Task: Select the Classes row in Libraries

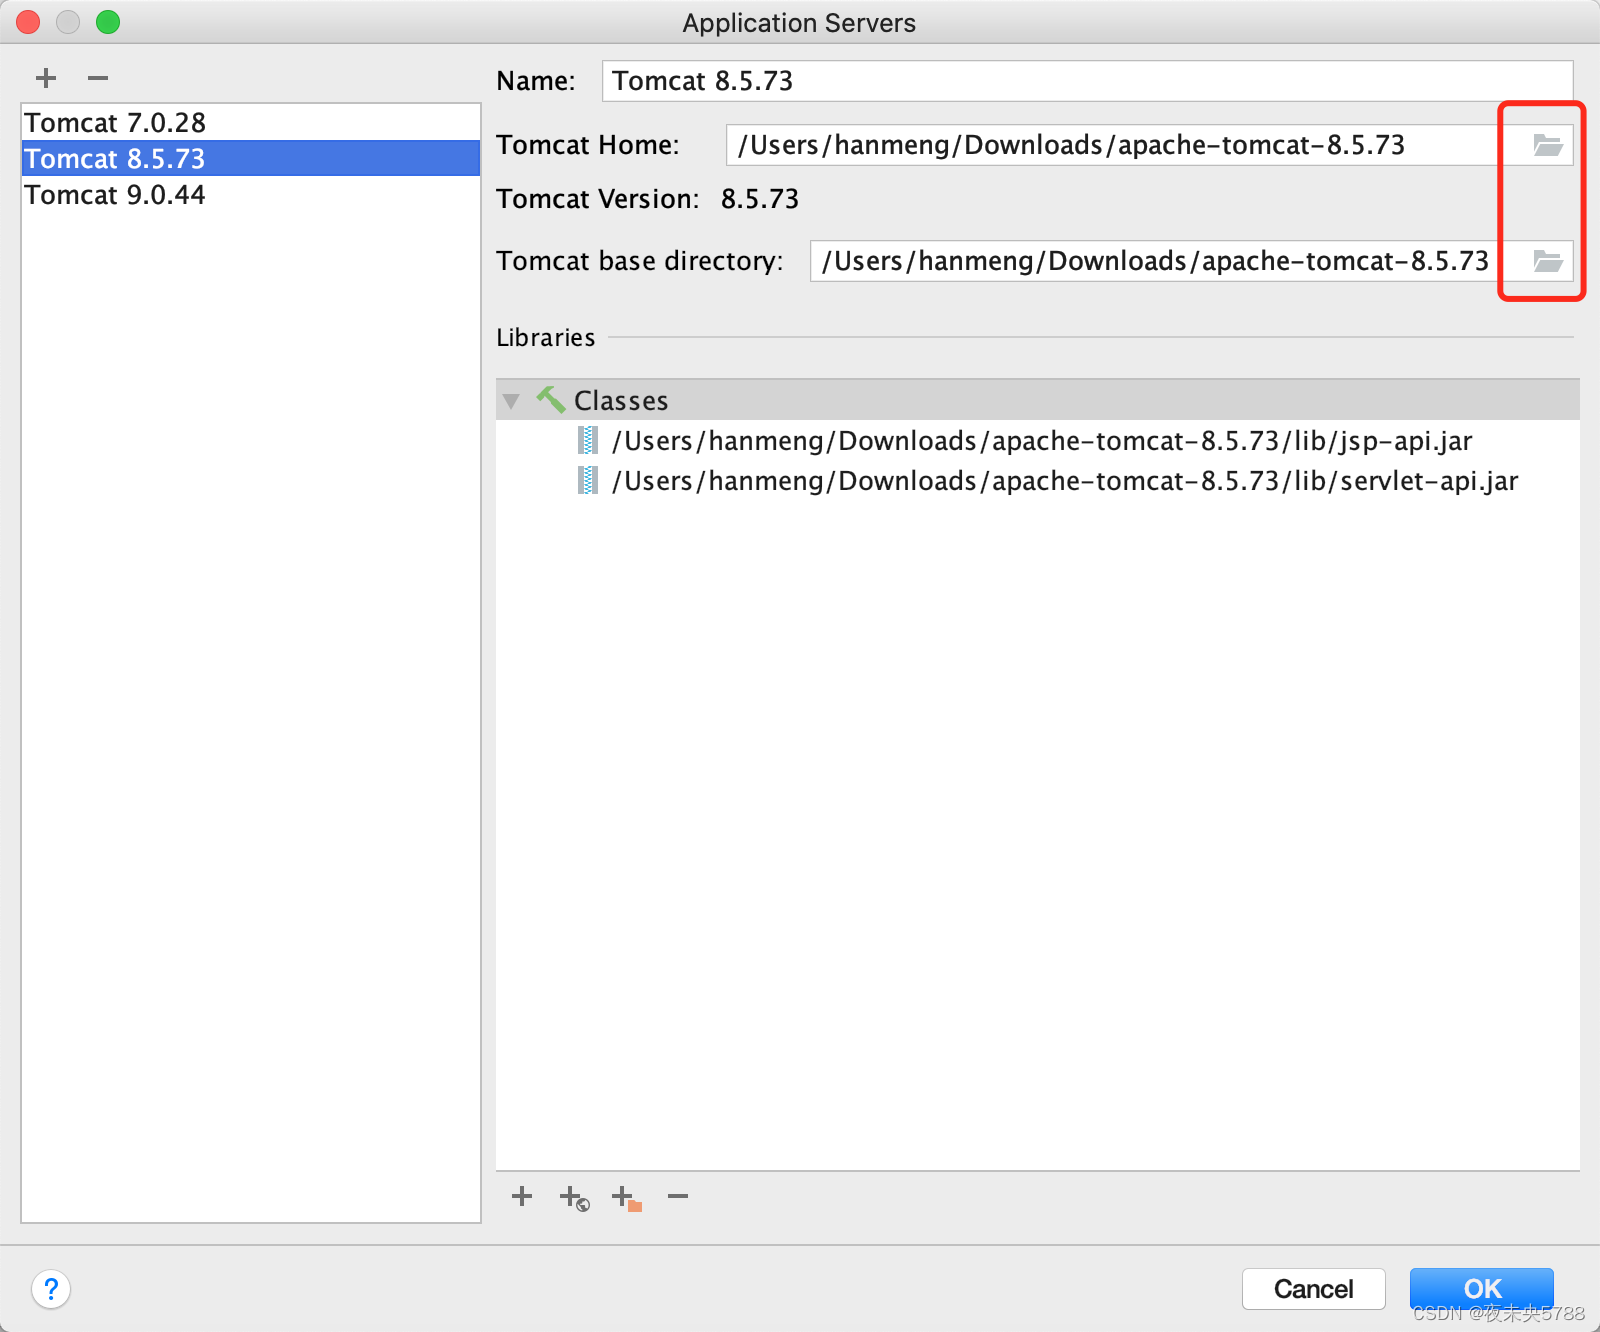Action: [1038, 400]
